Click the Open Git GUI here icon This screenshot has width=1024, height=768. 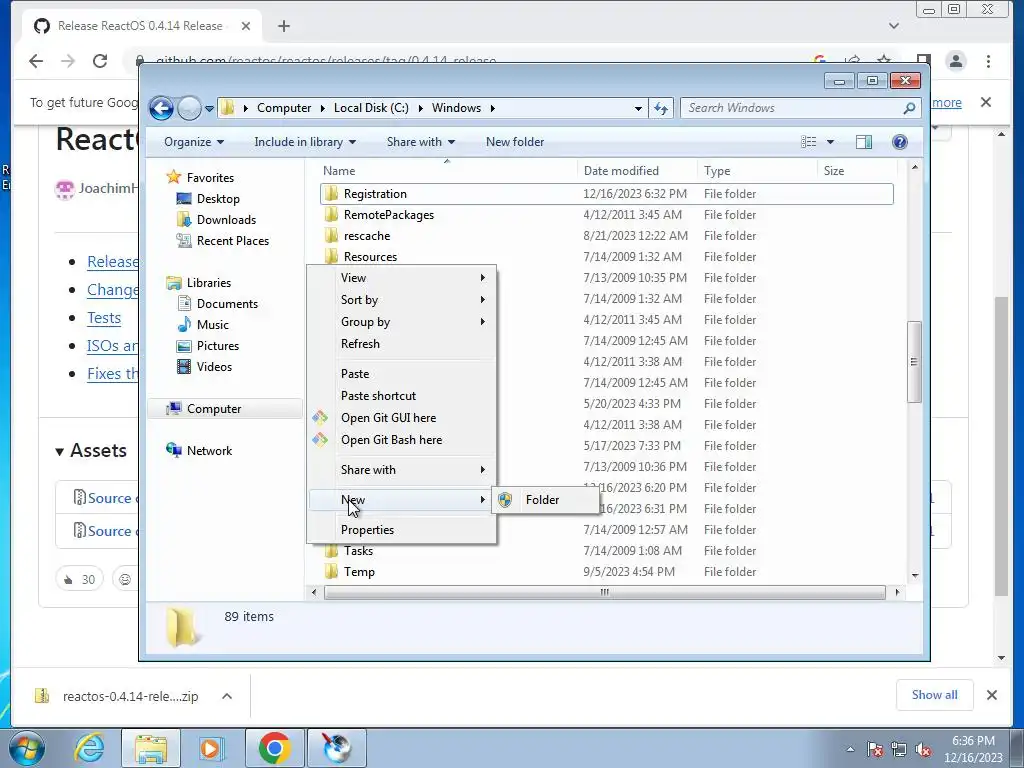tap(320, 418)
